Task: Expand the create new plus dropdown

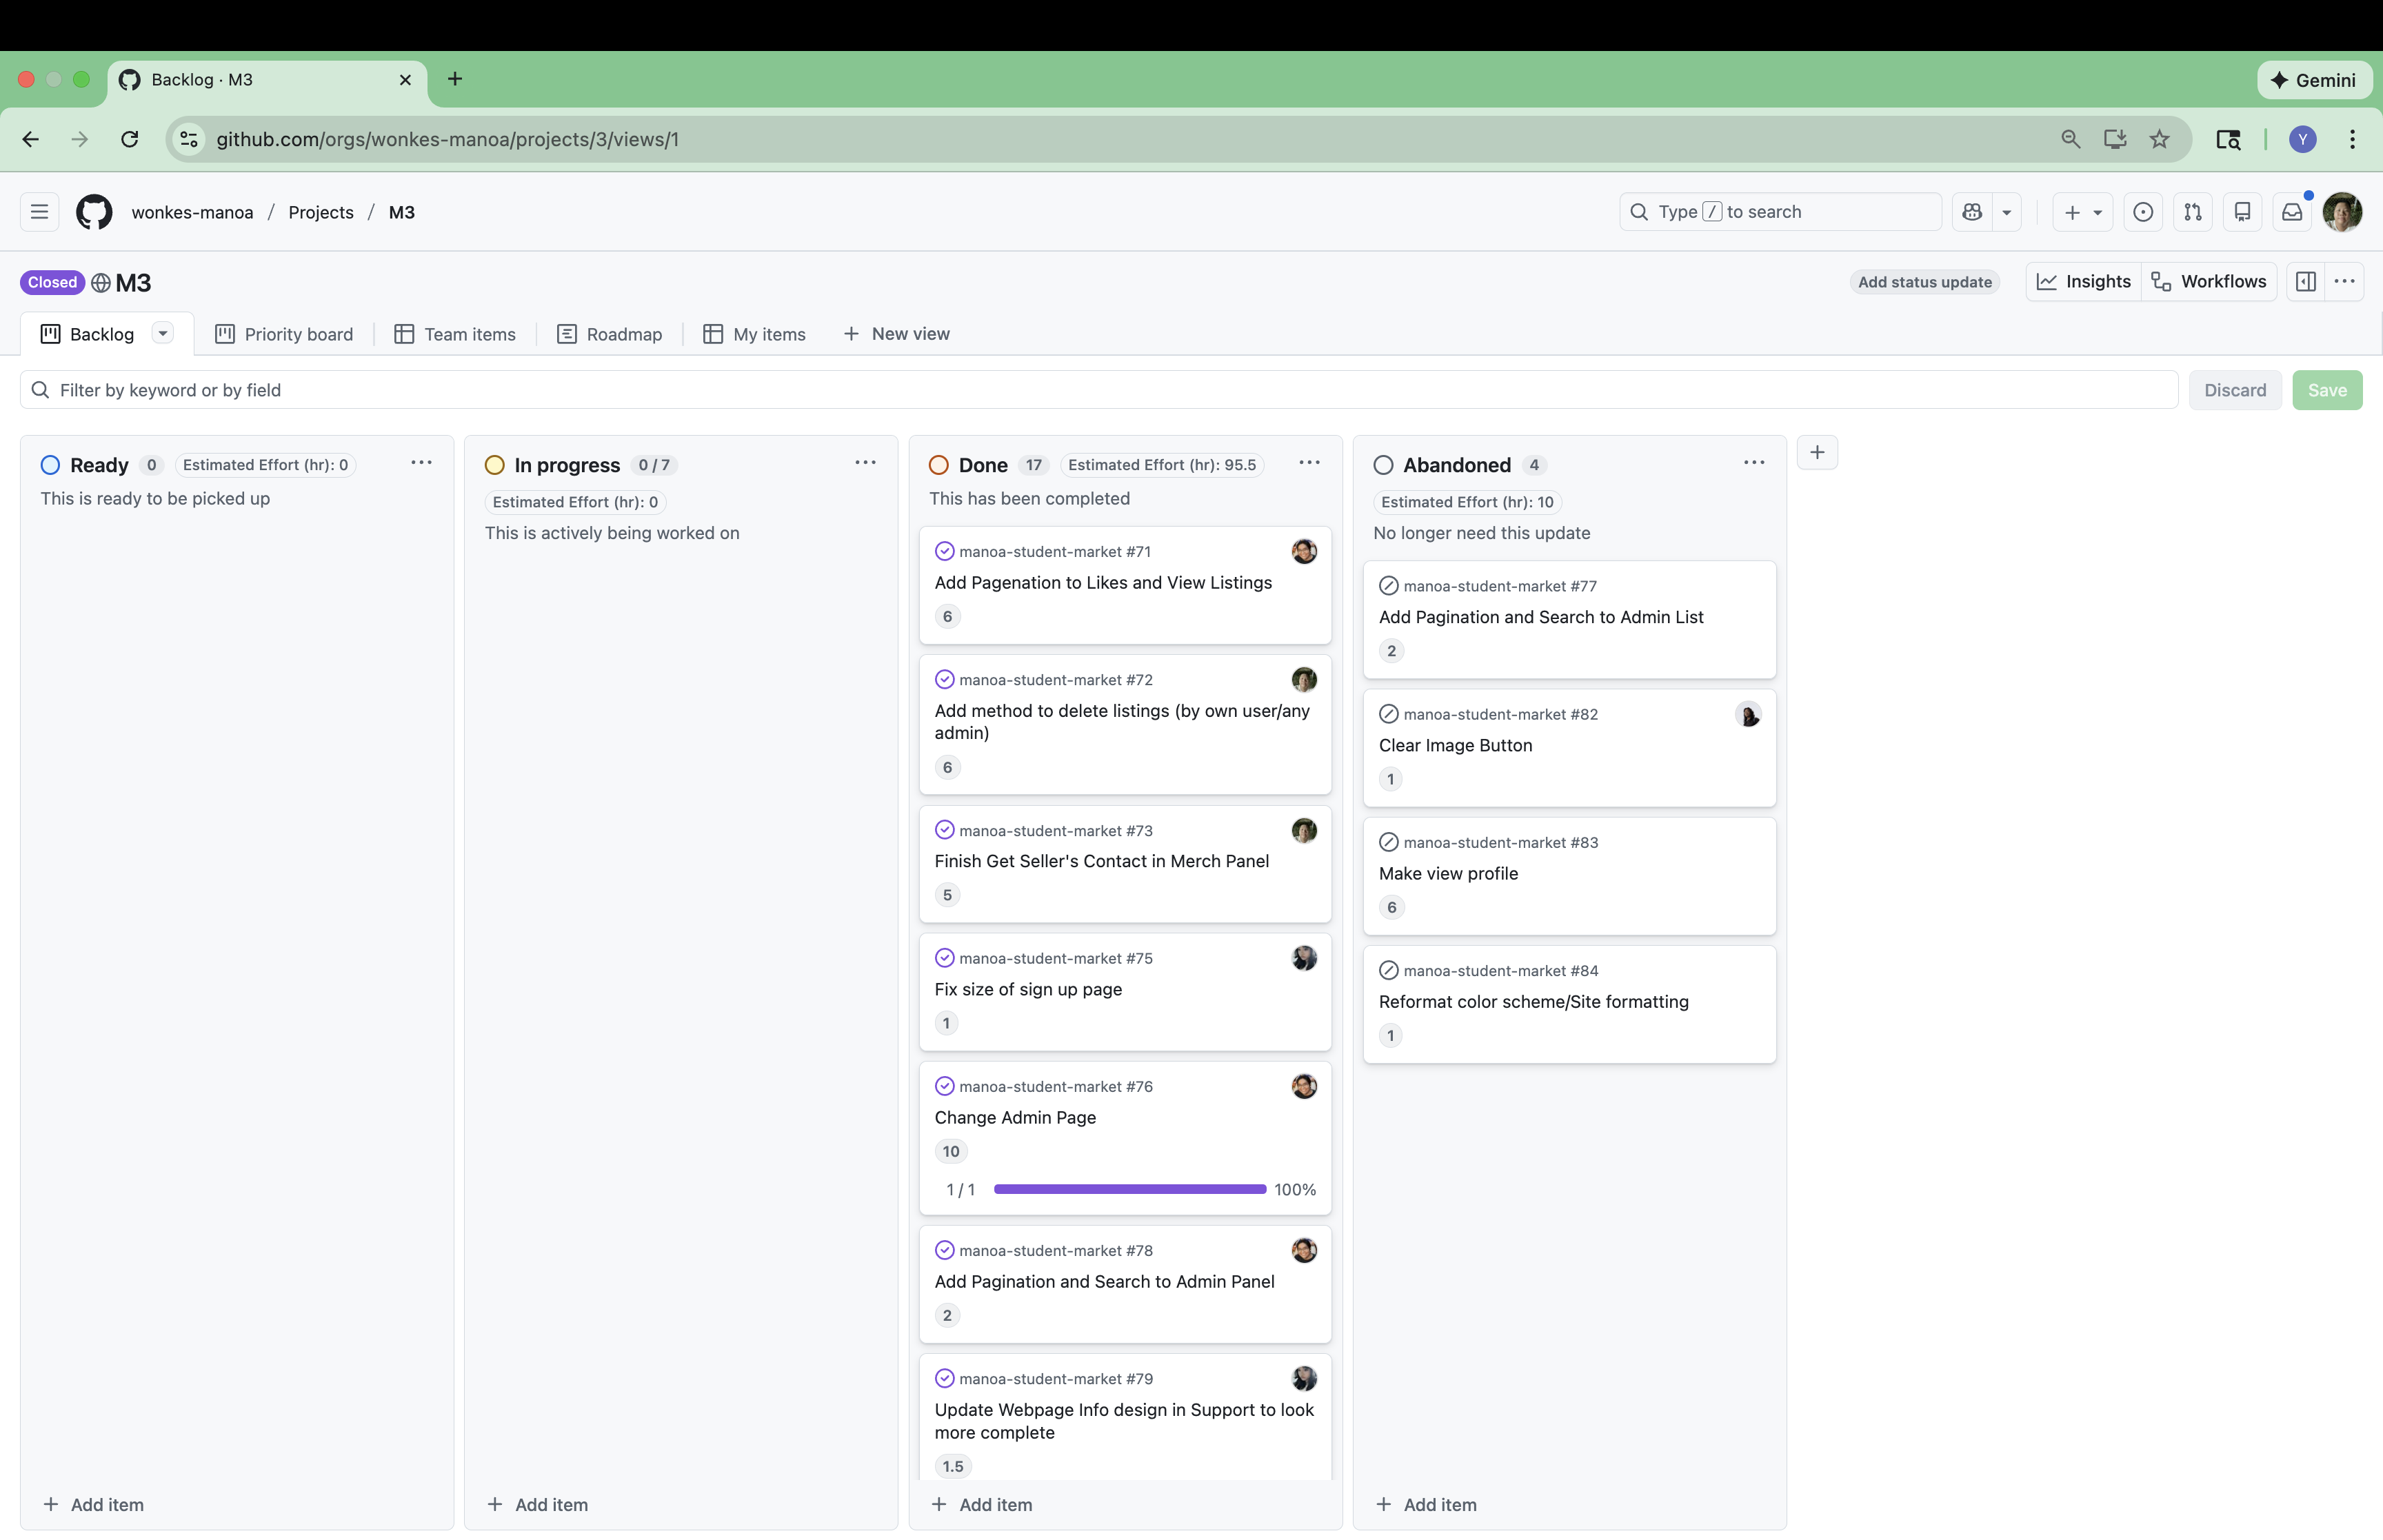Action: pos(2083,212)
